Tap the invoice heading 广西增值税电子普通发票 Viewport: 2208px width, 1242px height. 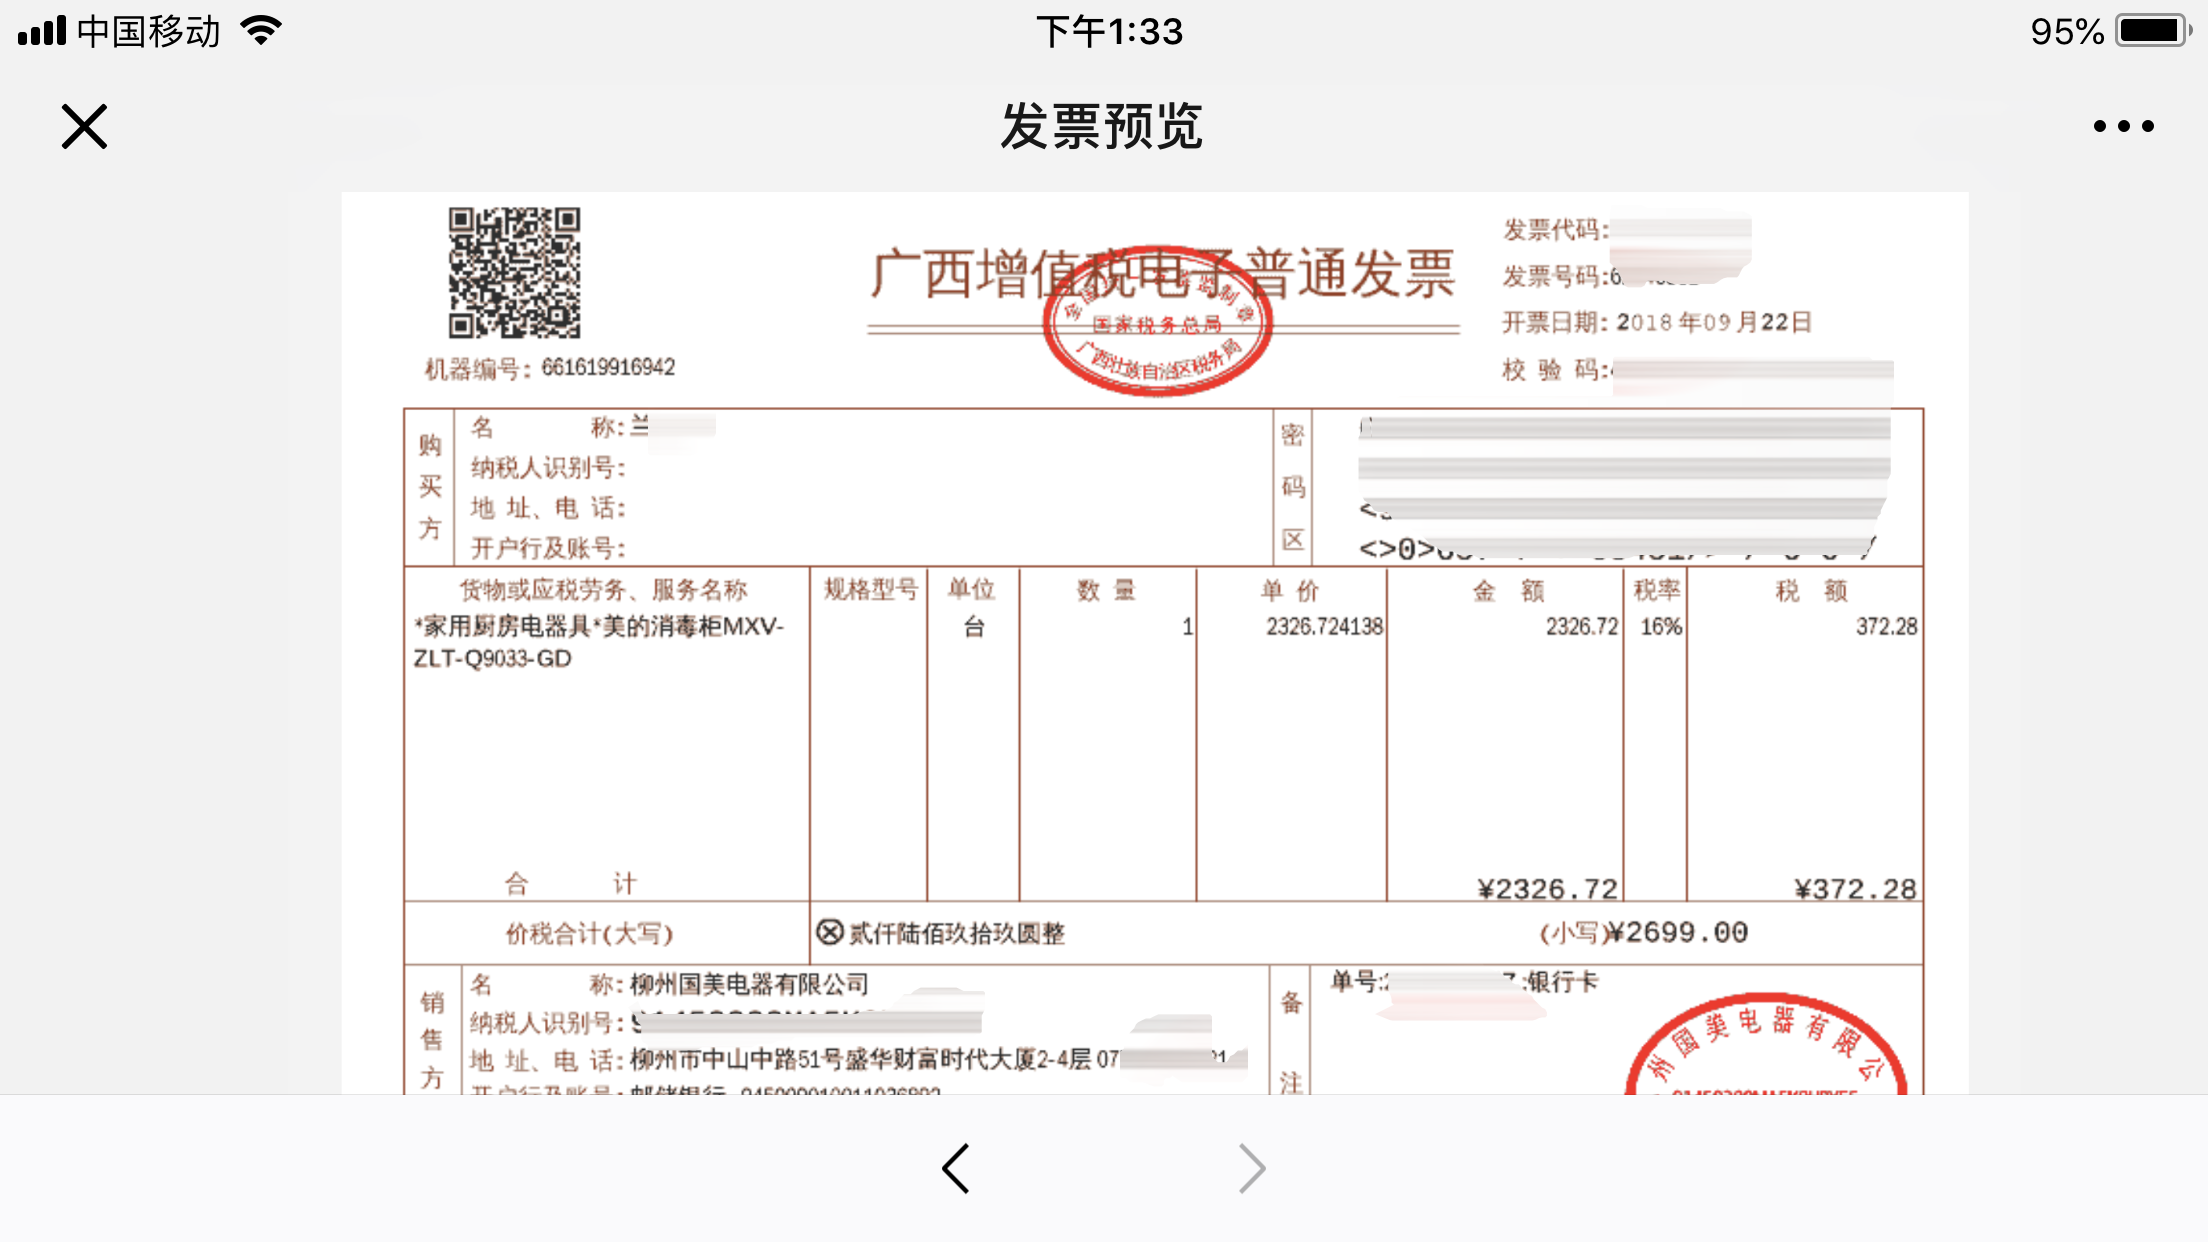(1163, 273)
